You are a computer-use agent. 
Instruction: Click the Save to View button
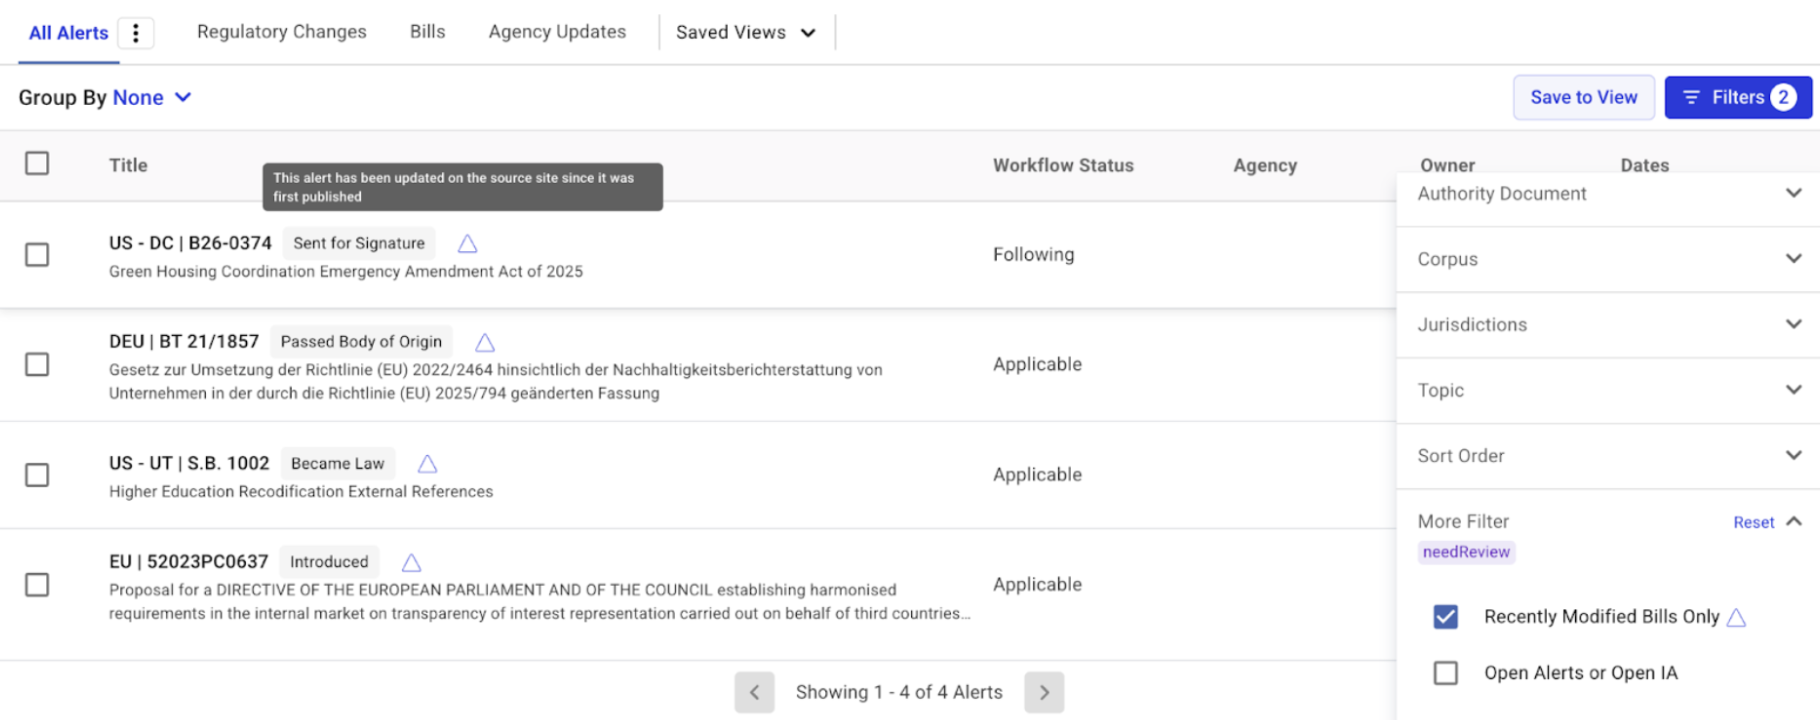click(1583, 98)
